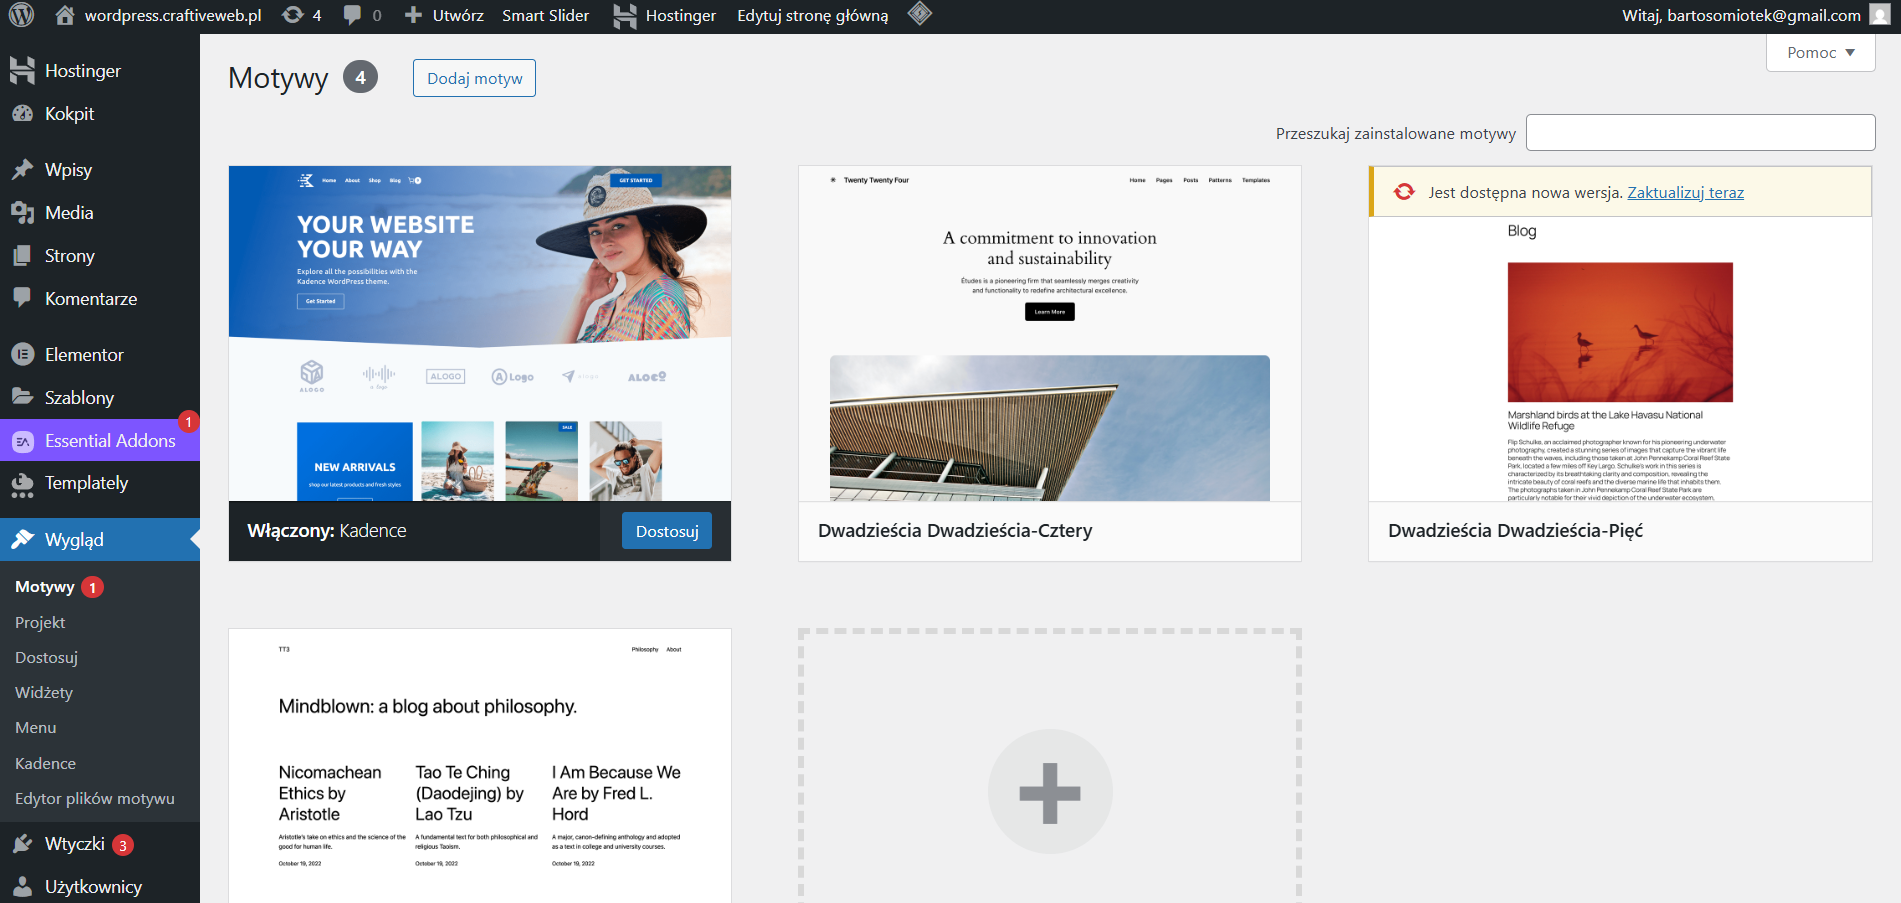Click the diamond icon in admin bar

919,14
